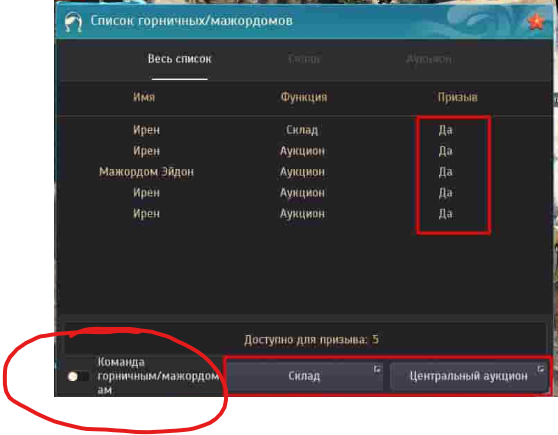The image size is (558, 435).
Task: Open the dimmed Склад tab
Action: point(304,59)
